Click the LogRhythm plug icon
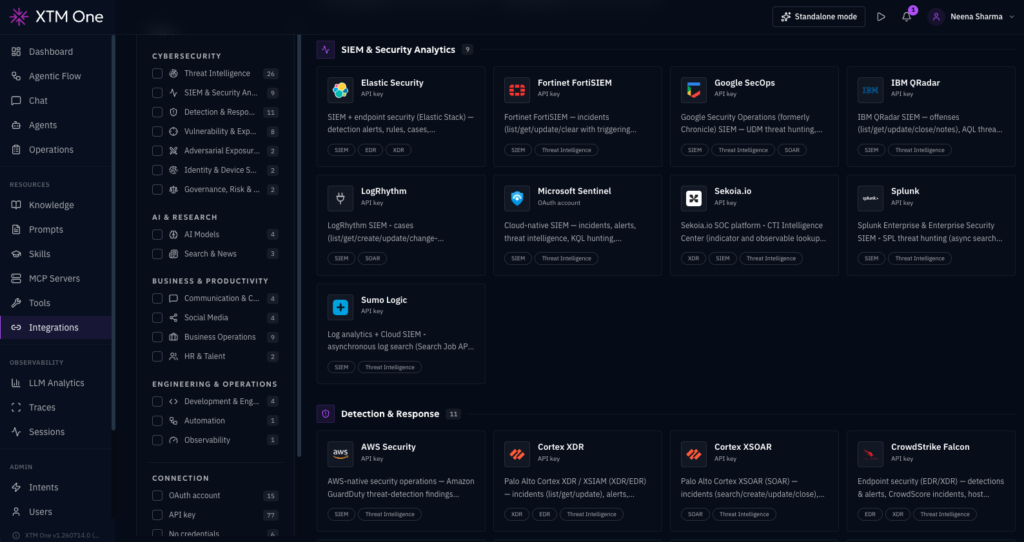The width and height of the screenshot is (1024, 542). coord(340,199)
